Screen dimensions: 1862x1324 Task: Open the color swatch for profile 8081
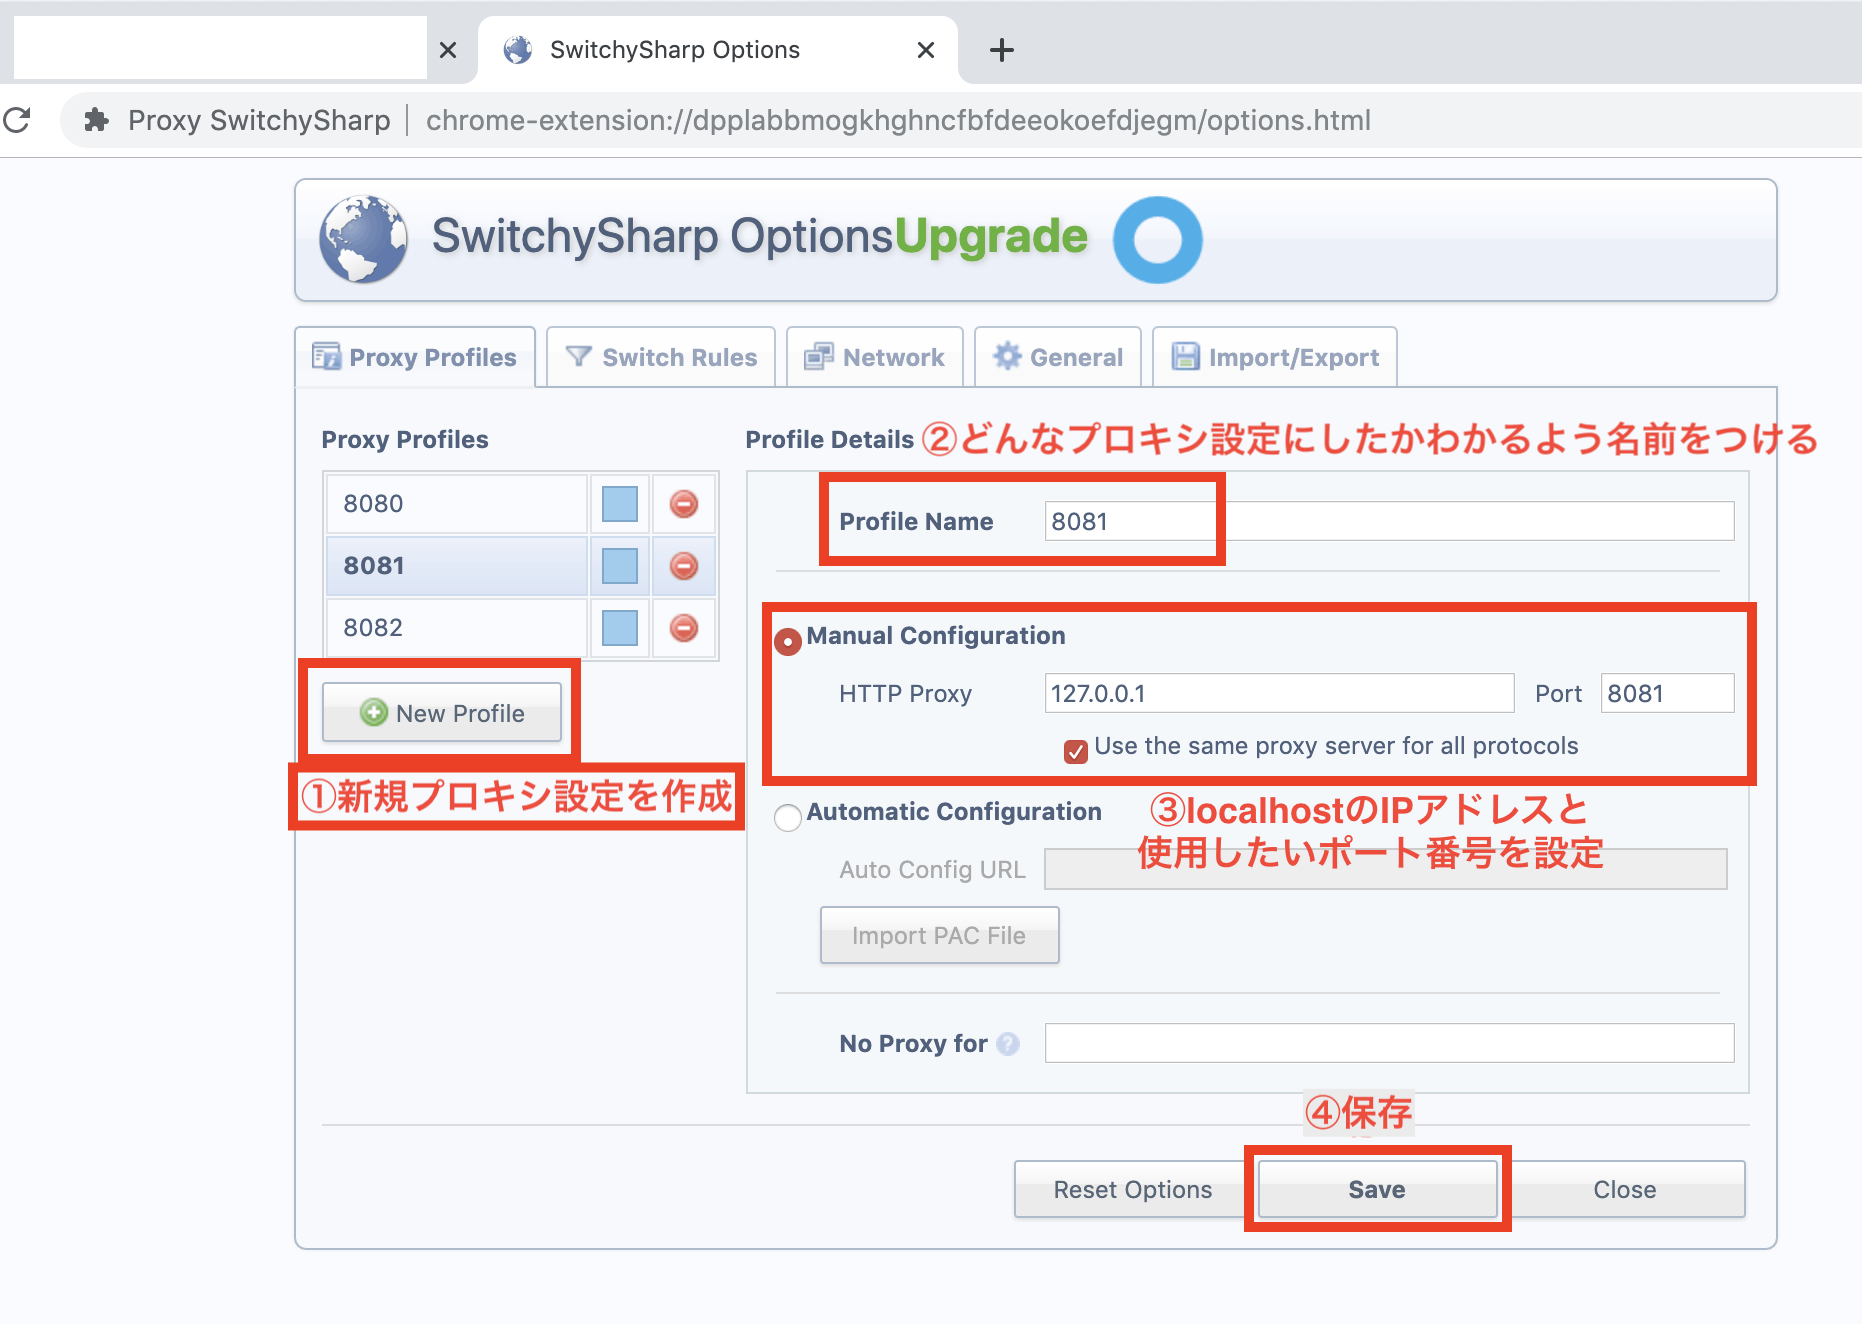tap(618, 565)
